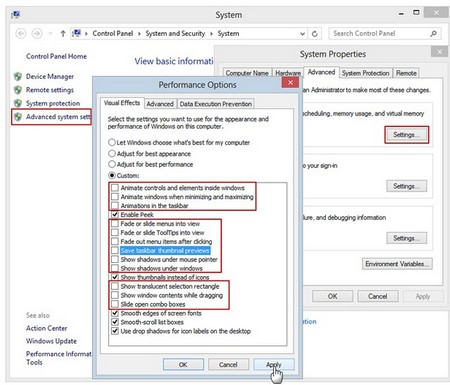The width and height of the screenshot is (450, 385).
Task: Open User Profiles Settings button
Action: [x=406, y=186]
